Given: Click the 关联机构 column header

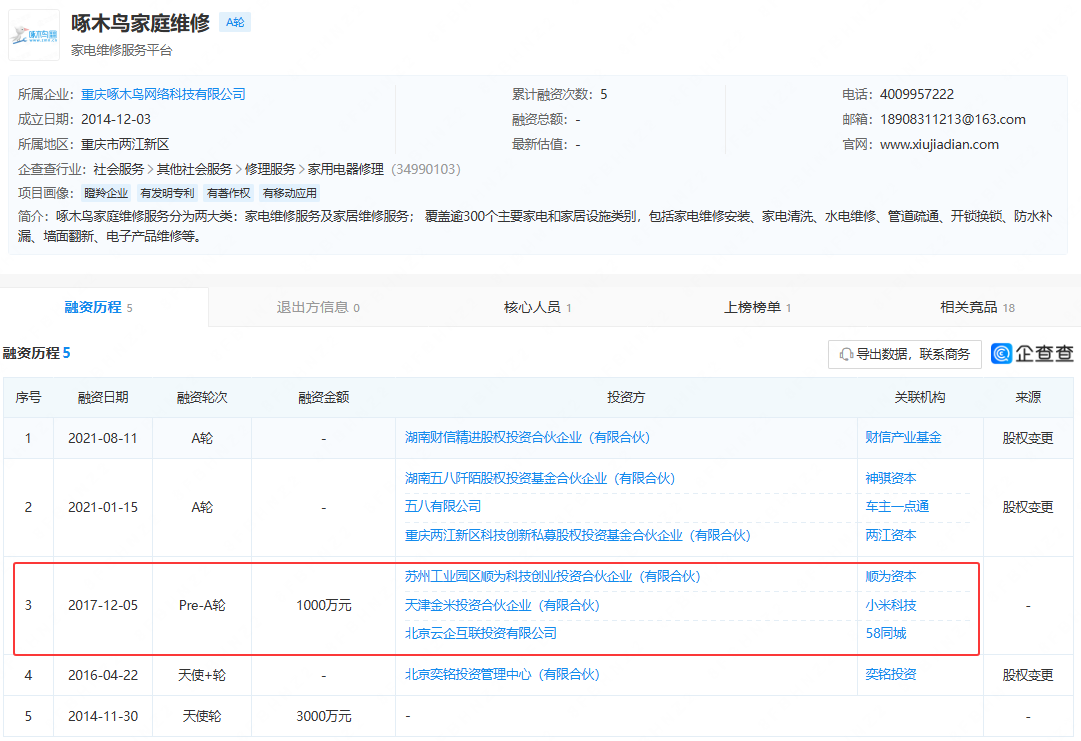Looking at the screenshot, I should (920, 398).
